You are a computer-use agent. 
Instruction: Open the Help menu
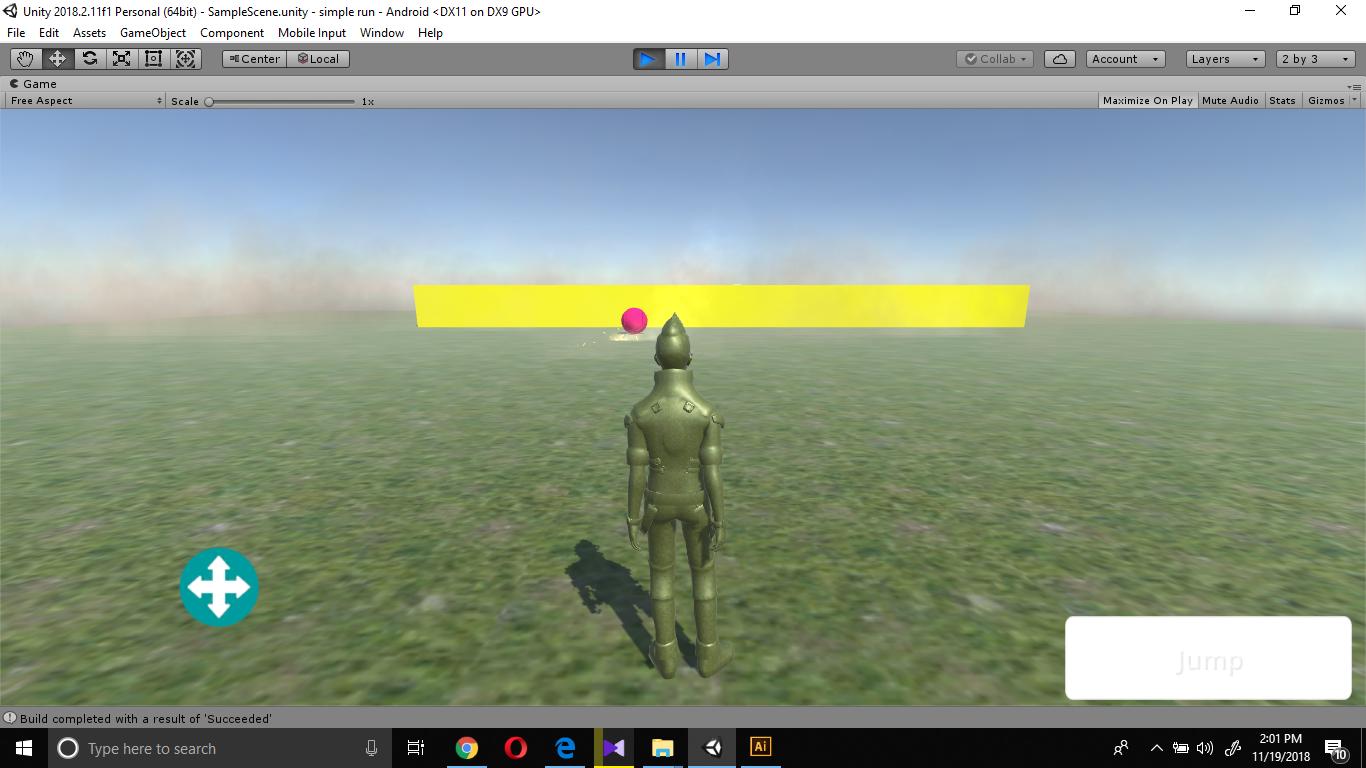(x=430, y=33)
